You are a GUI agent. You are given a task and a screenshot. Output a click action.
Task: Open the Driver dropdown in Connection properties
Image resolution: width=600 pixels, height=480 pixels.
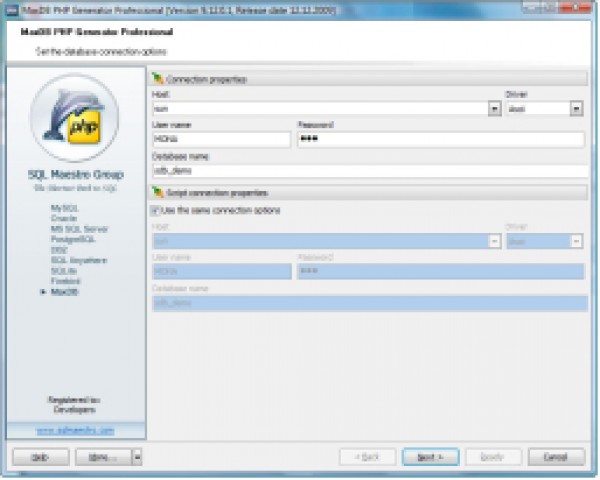pos(576,109)
